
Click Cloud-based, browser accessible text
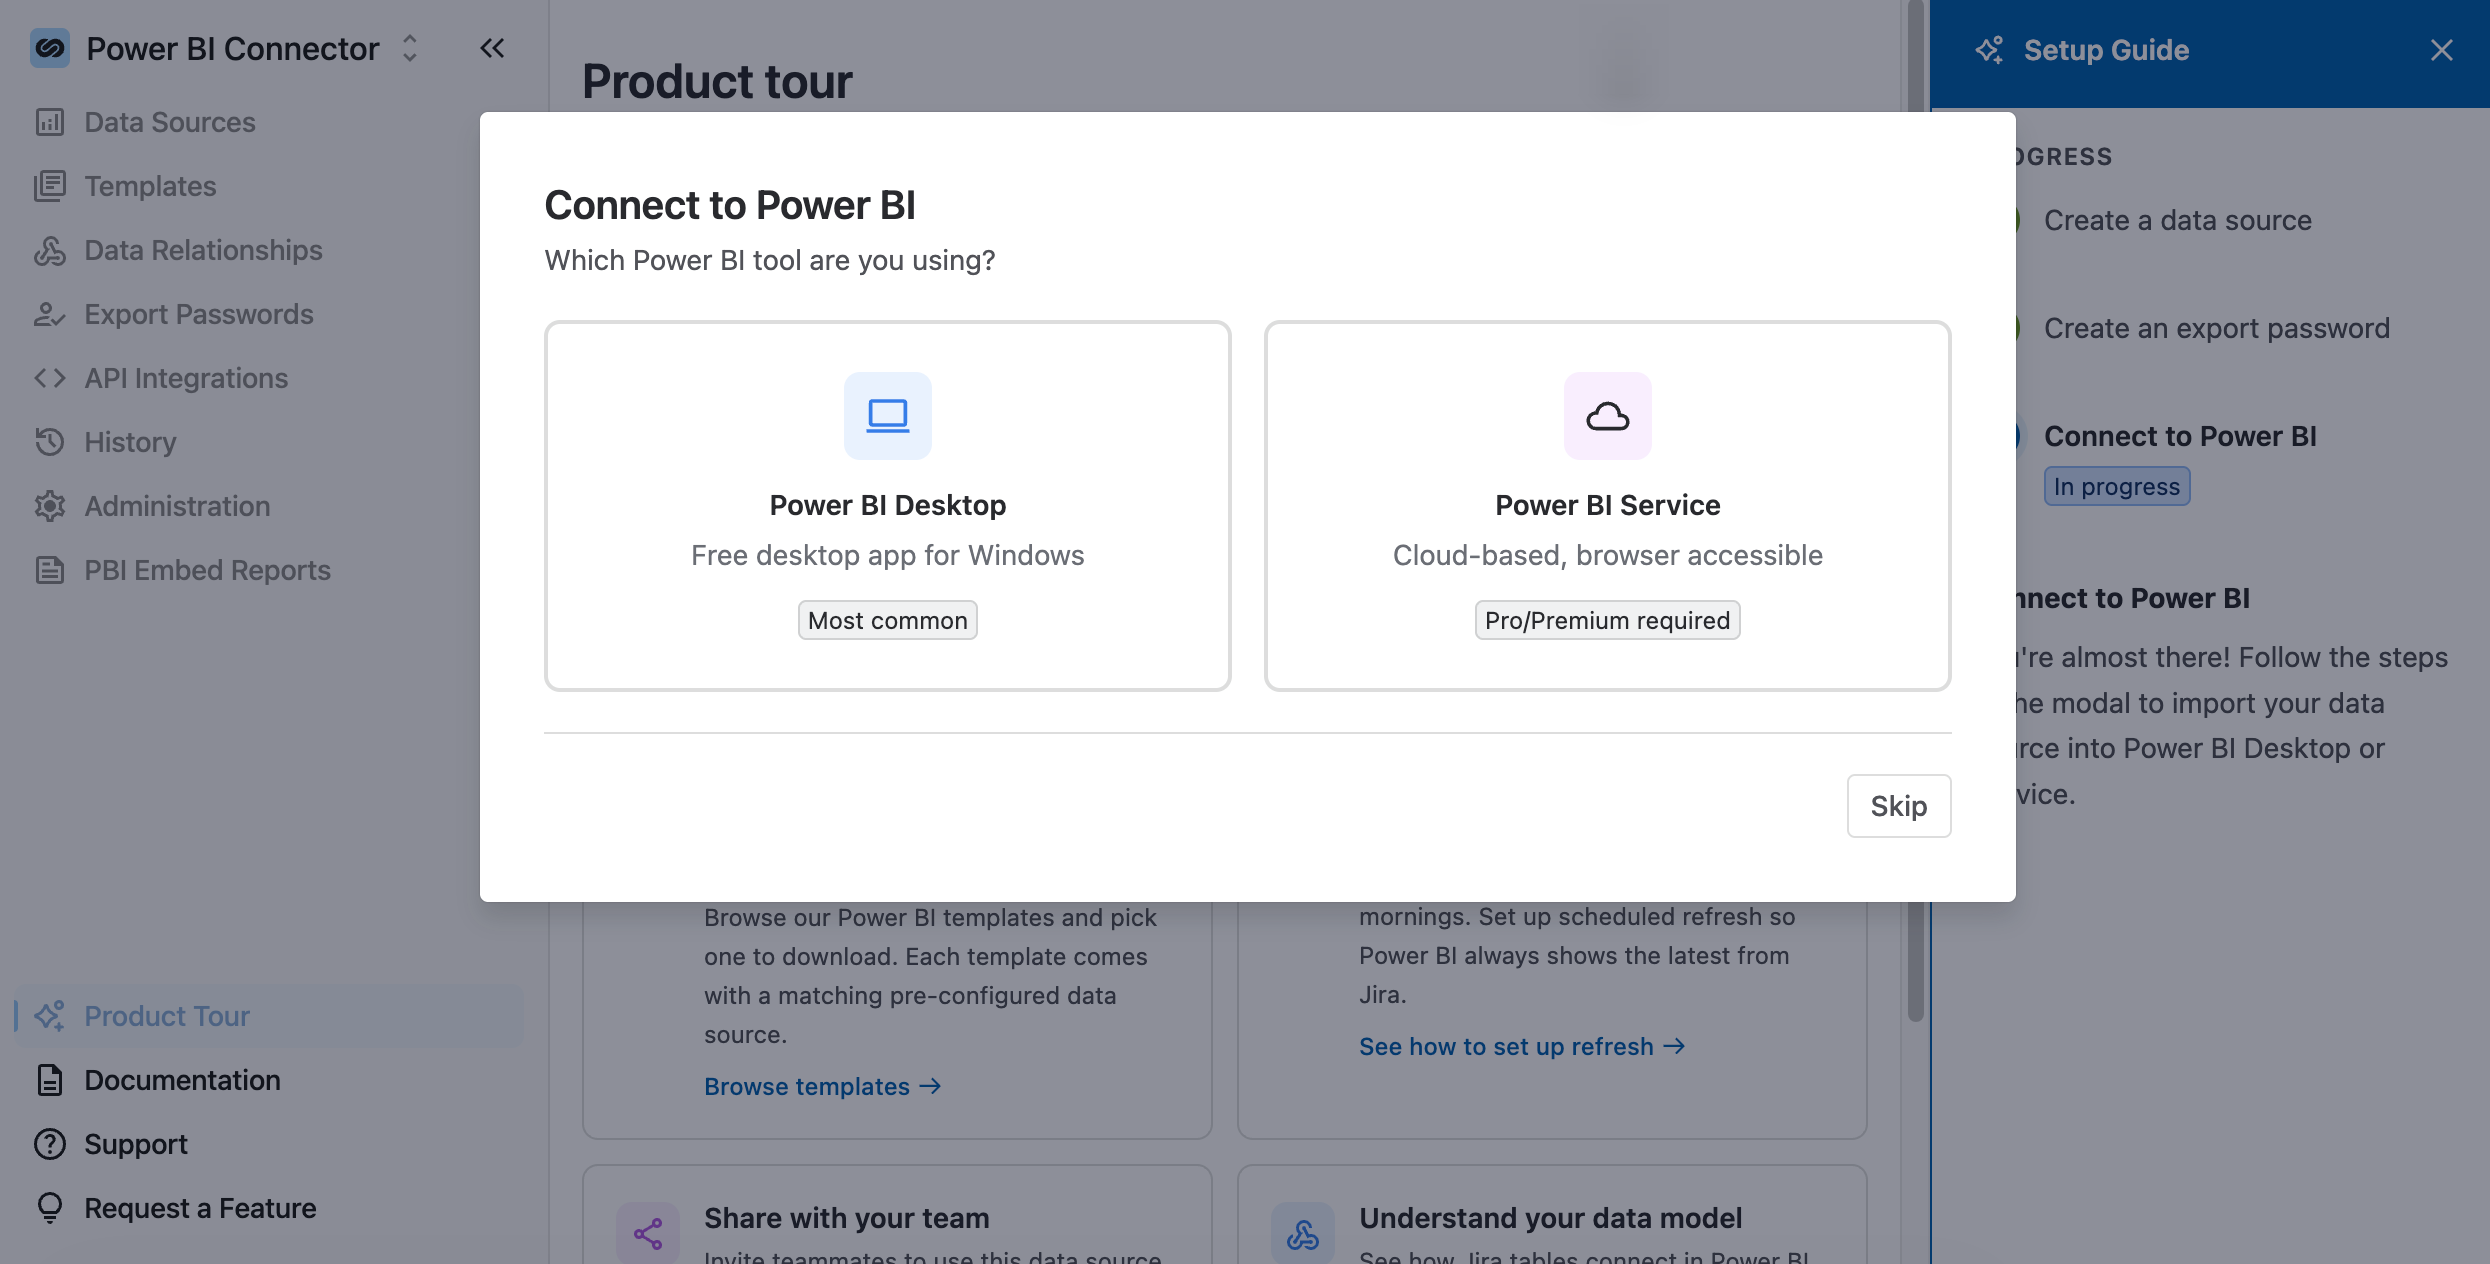tap(1608, 555)
